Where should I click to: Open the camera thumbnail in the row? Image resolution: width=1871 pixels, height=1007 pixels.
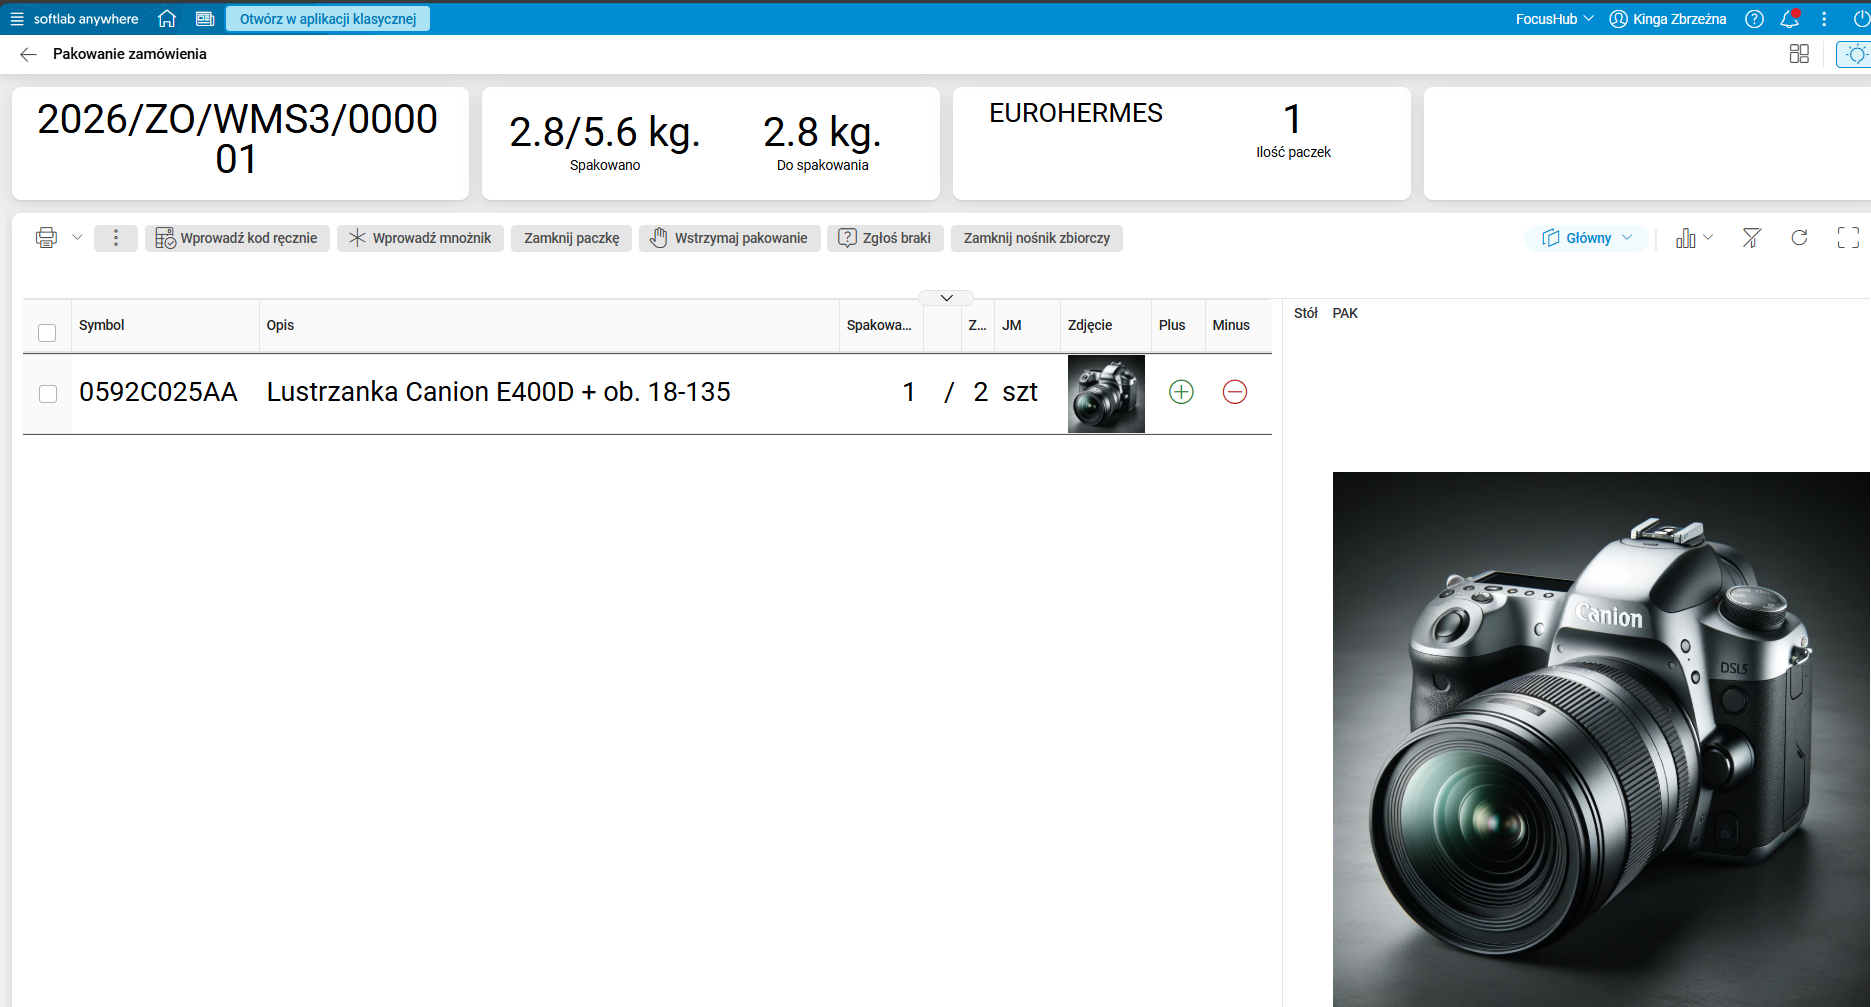1106,394
